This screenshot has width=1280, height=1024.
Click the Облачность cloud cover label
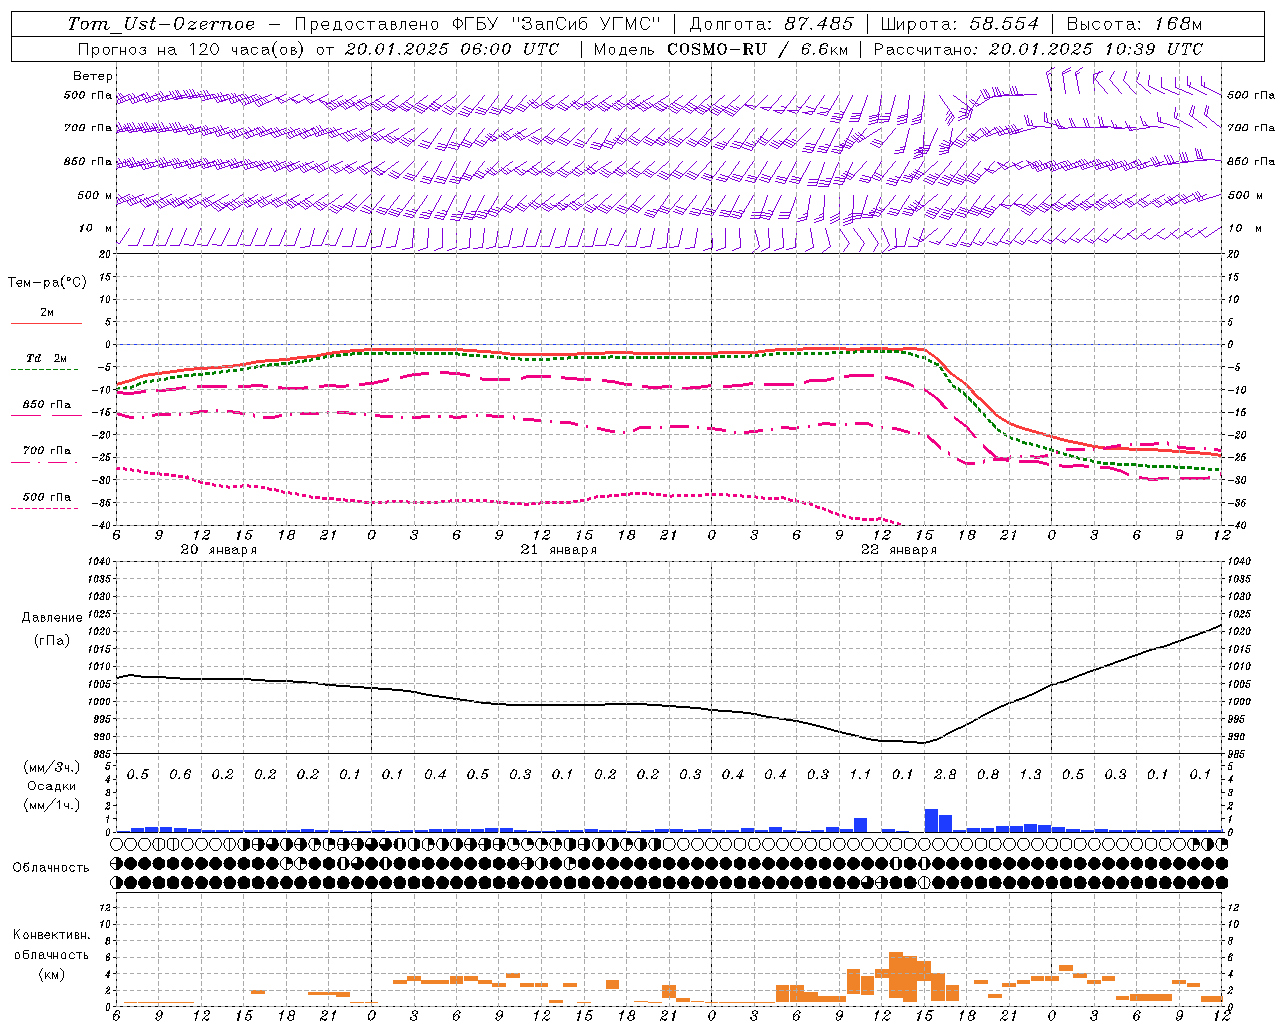pos(50,868)
